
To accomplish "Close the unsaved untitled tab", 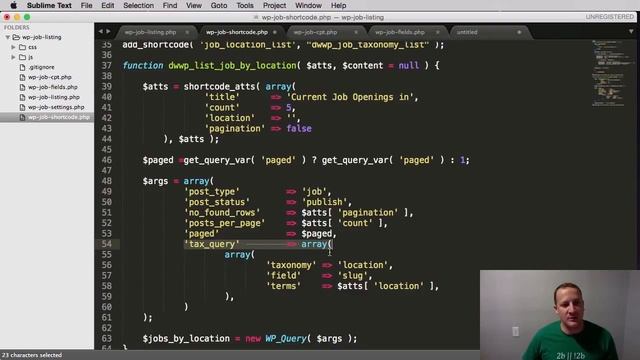I will tap(519, 32).
